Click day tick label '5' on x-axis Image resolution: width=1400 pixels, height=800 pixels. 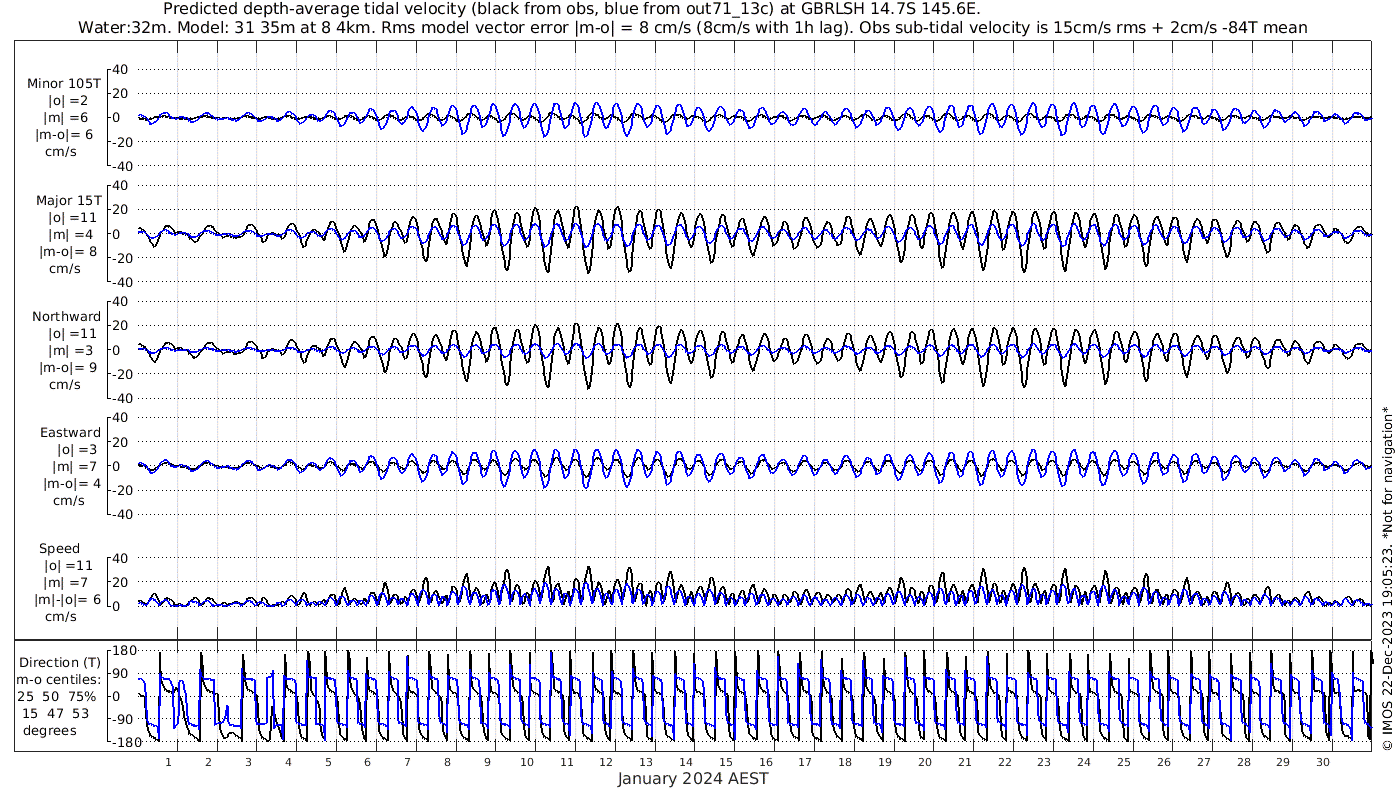point(327,761)
